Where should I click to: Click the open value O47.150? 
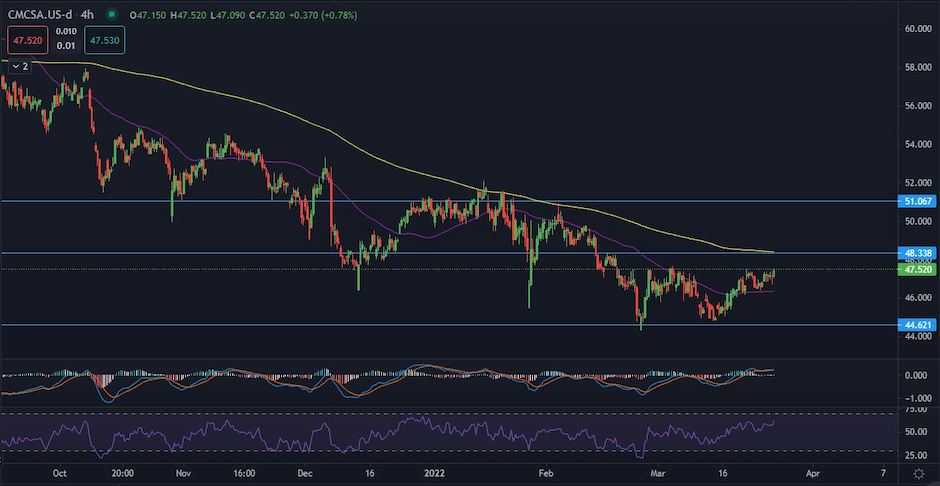click(146, 16)
